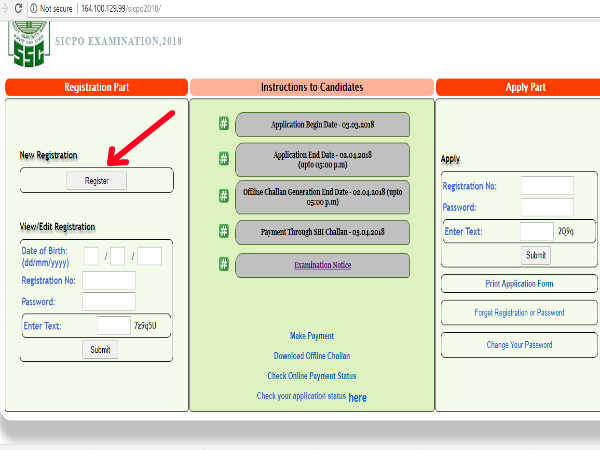Focus Password field in Apply Part

click(x=547, y=207)
